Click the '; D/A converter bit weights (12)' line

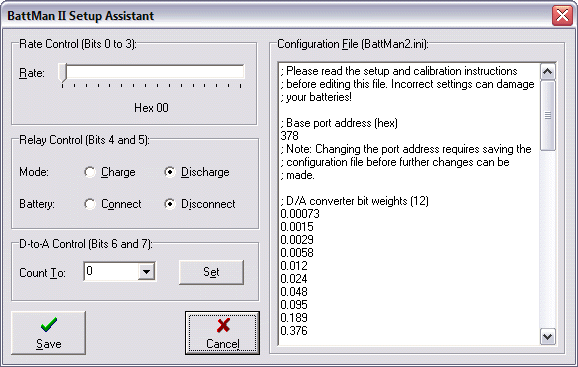[x=354, y=201]
